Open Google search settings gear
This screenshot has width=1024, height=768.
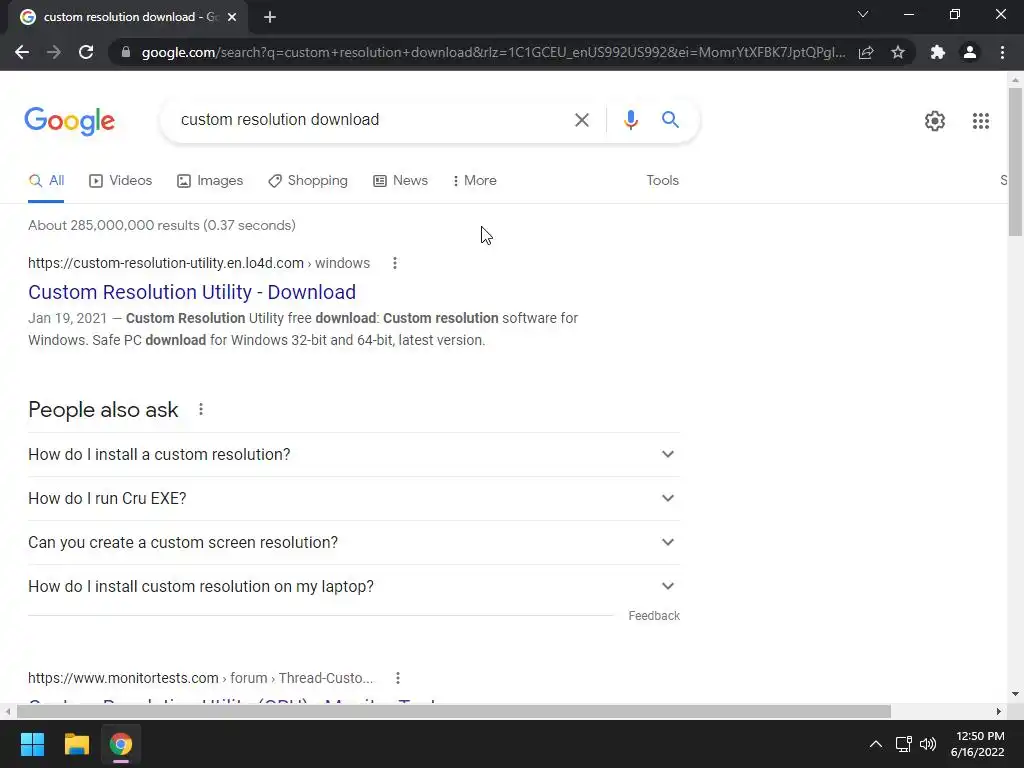935,121
